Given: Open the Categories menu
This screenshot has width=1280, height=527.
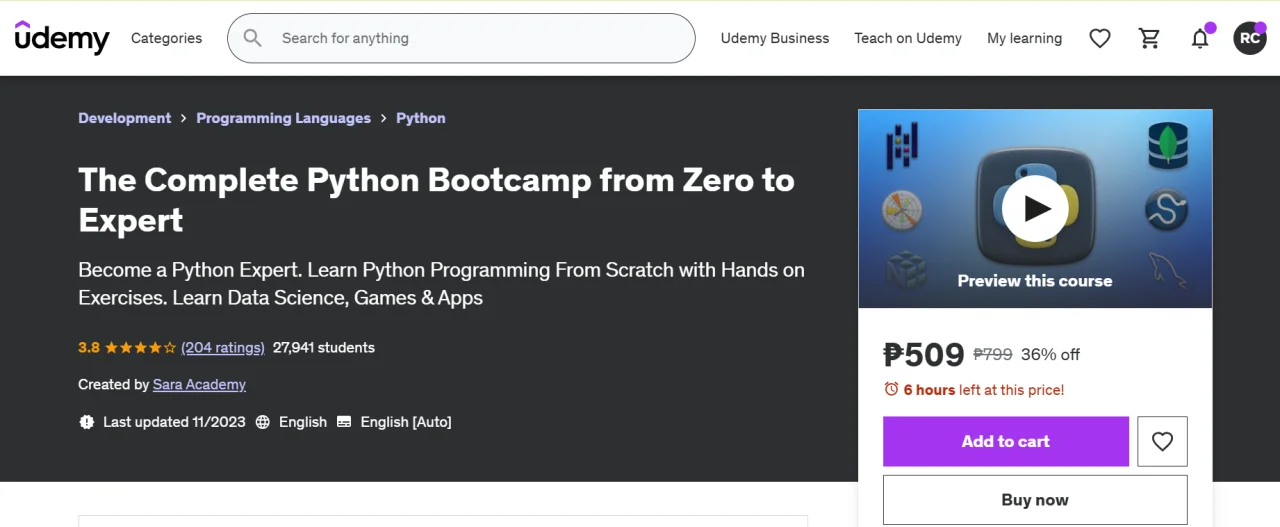Looking at the screenshot, I should tap(166, 38).
